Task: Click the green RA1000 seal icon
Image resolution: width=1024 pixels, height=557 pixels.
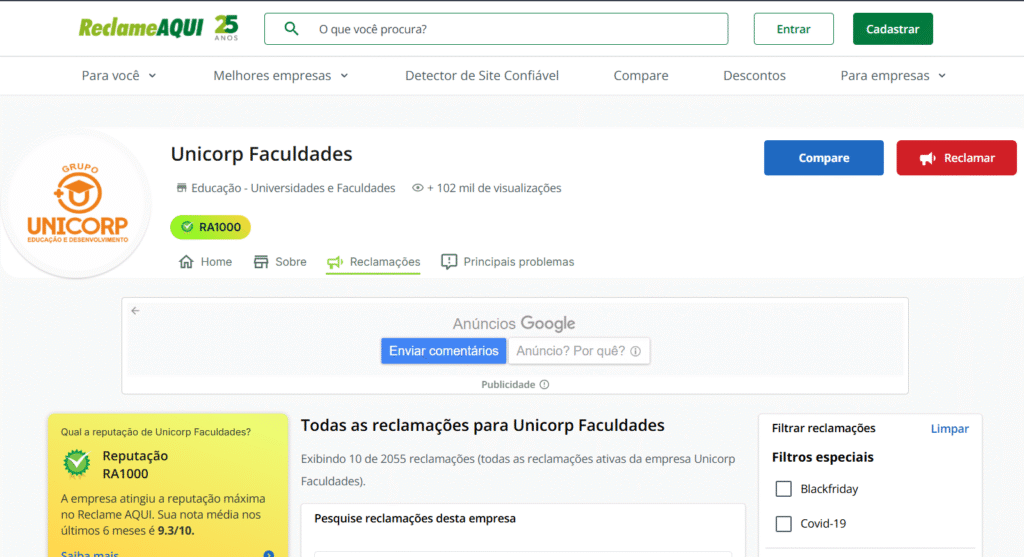Action: click(77, 464)
